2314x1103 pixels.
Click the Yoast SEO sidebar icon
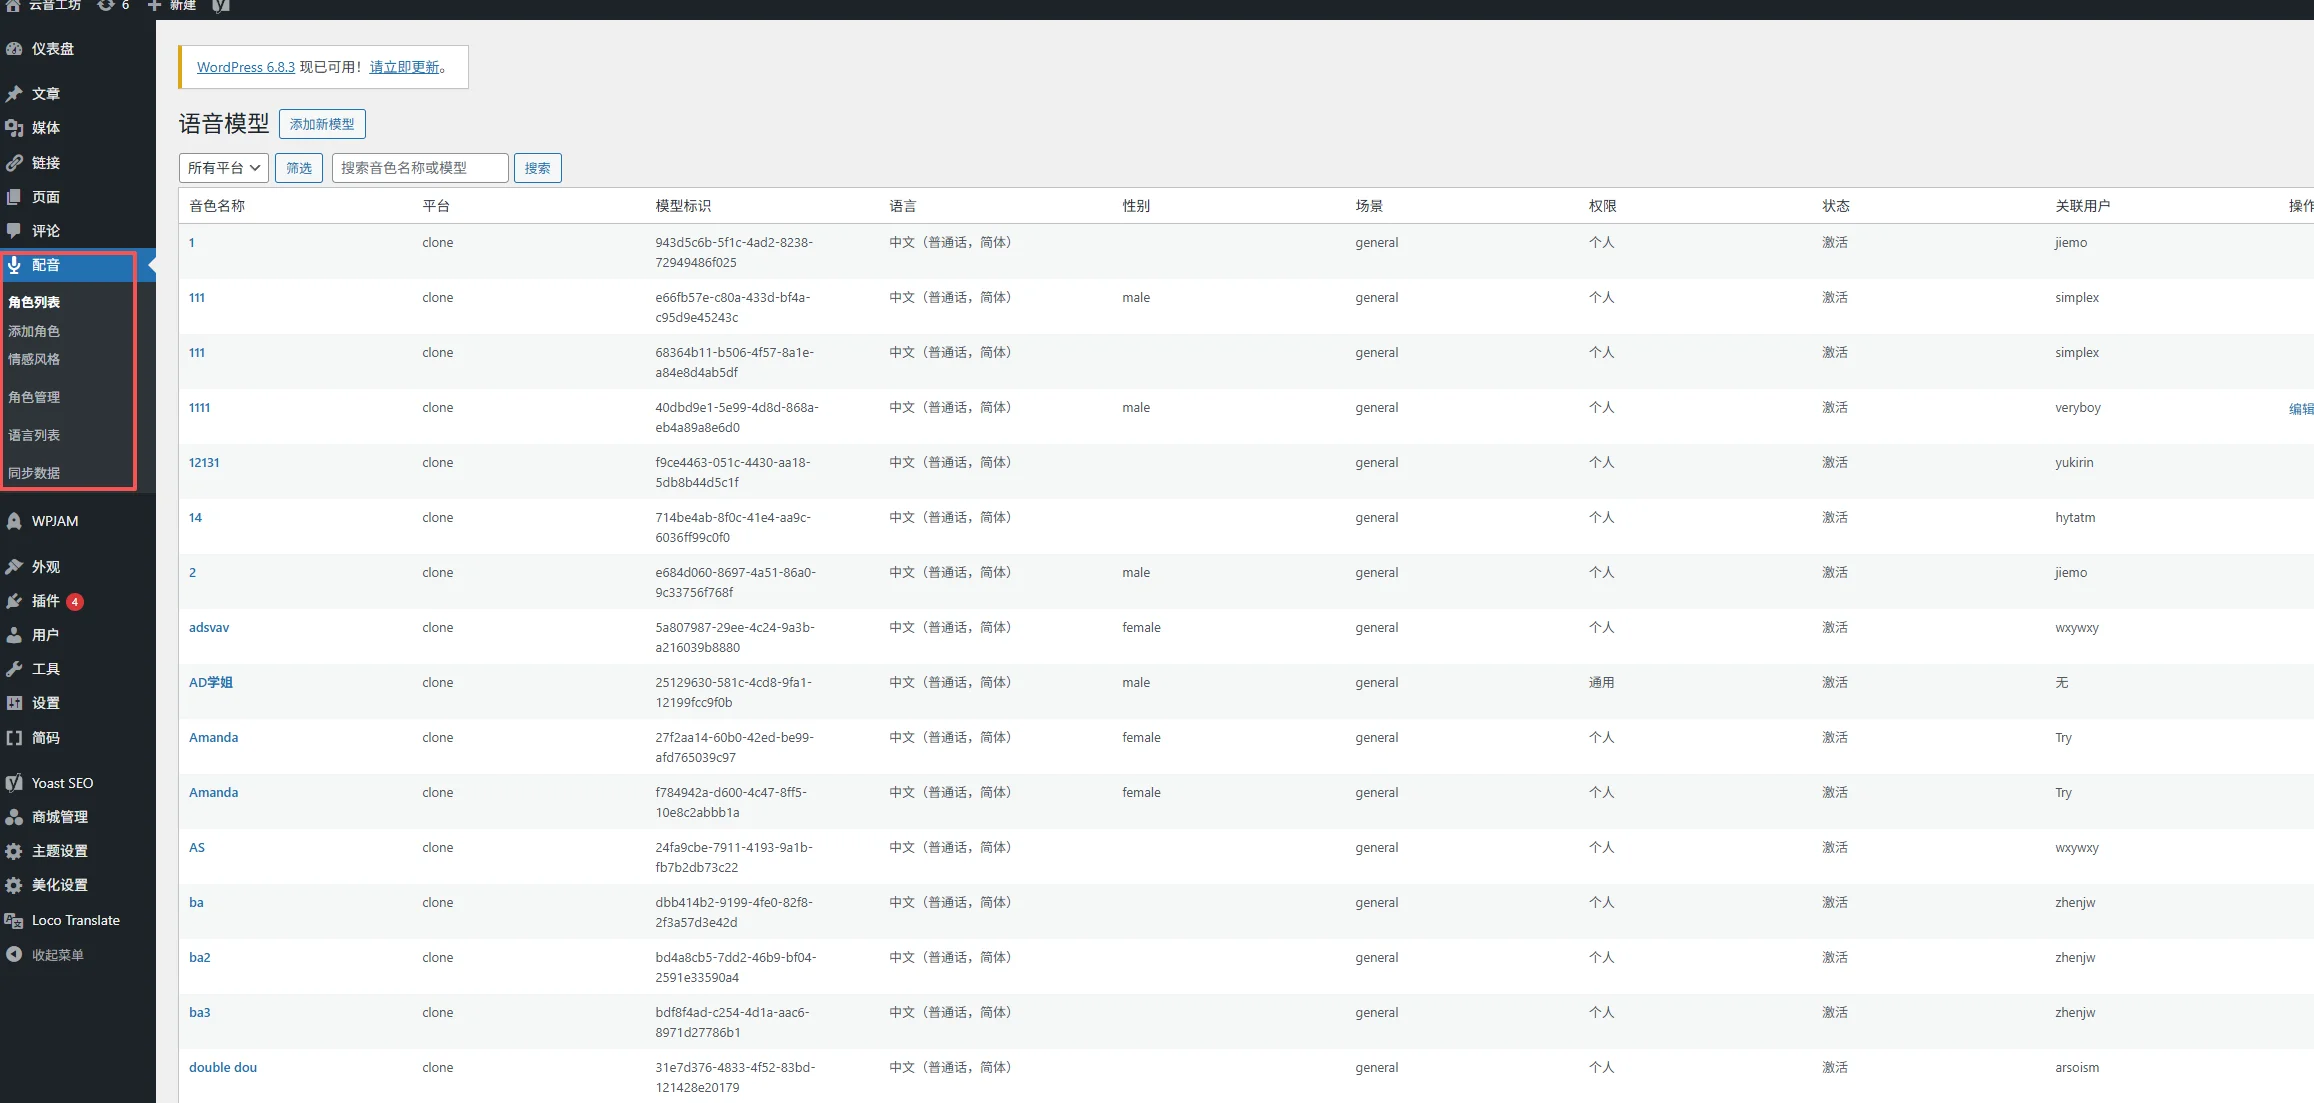(14, 783)
